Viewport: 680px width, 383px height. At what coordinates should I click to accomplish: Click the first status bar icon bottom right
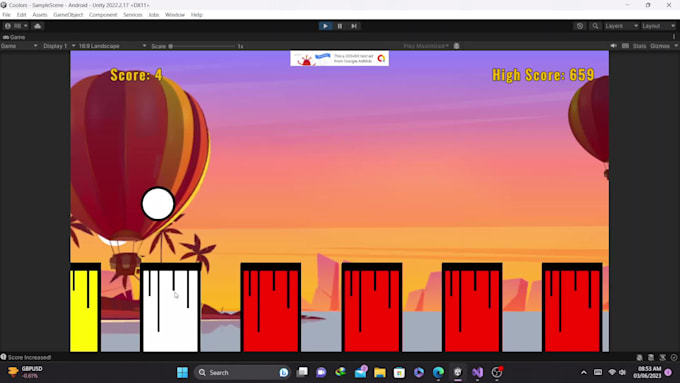coord(640,357)
